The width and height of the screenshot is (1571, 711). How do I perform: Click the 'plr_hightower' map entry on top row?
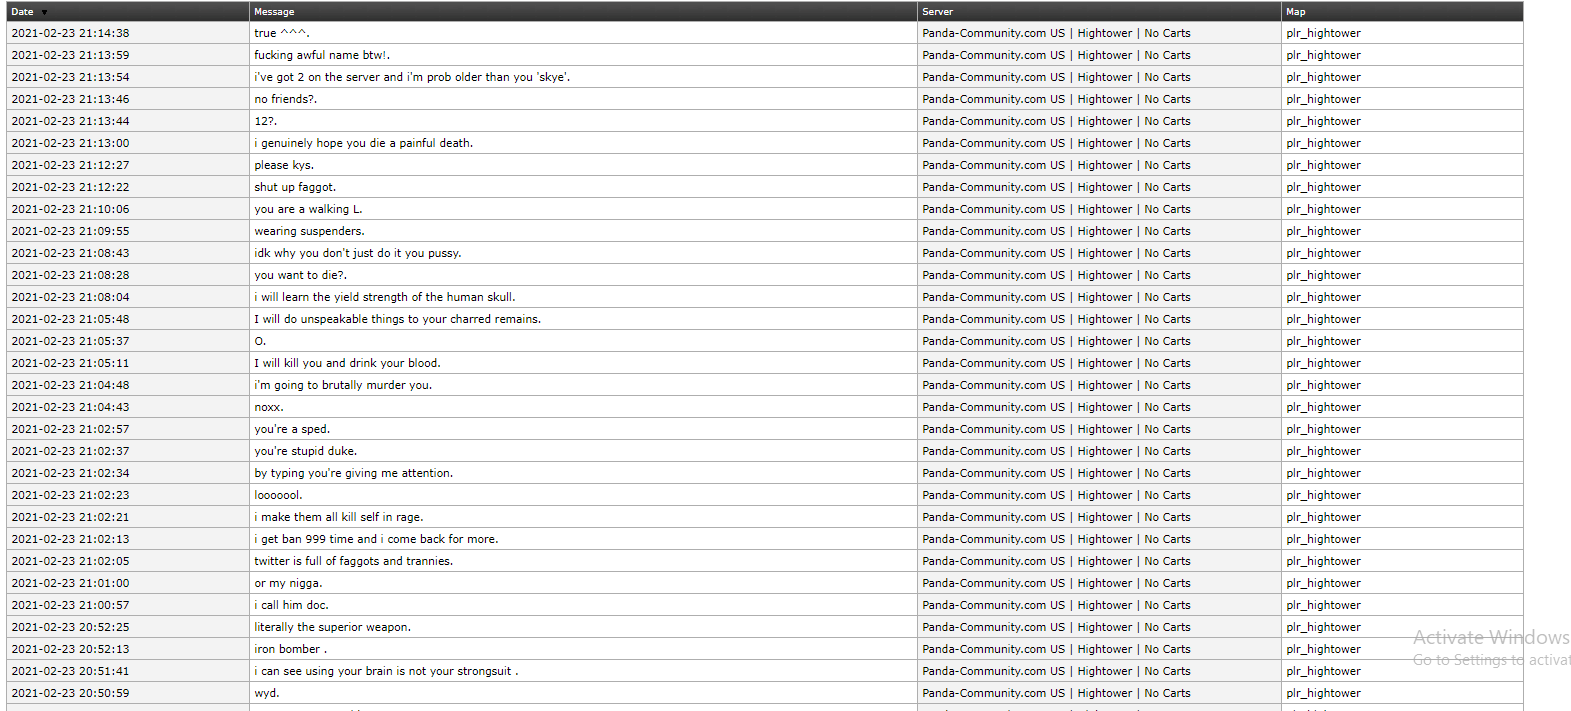click(1323, 32)
